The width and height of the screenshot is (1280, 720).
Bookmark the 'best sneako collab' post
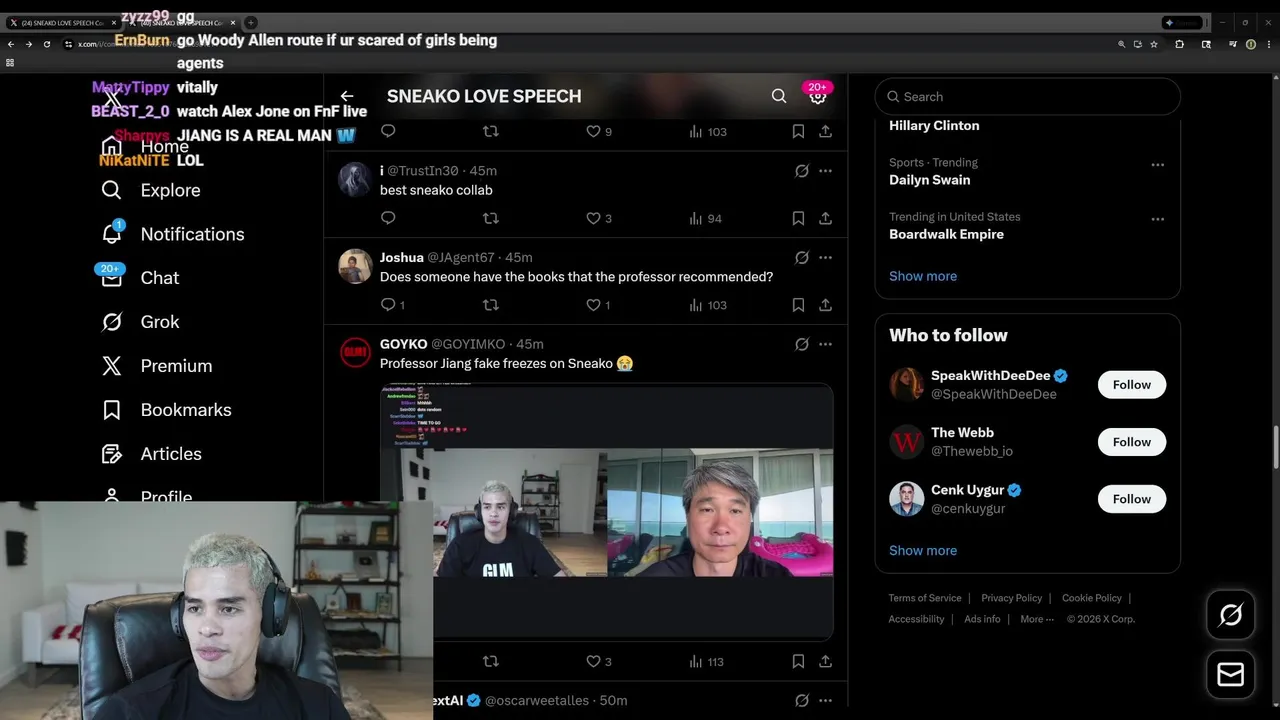tap(798, 218)
